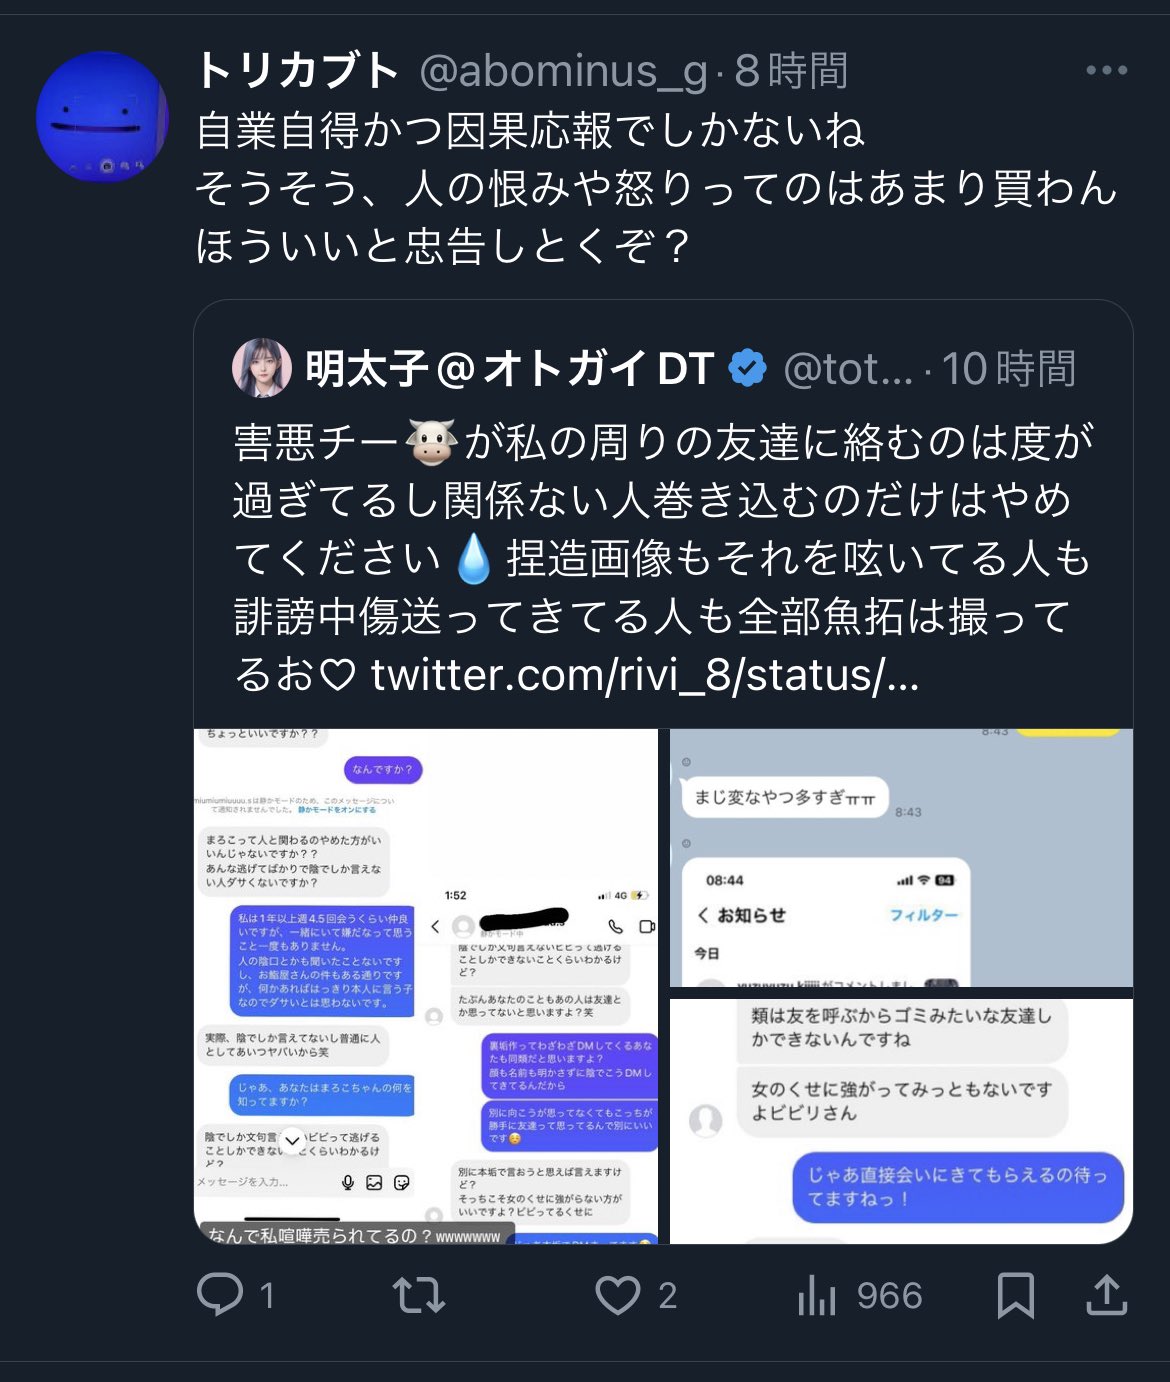This screenshot has height=1382, width=1170.
Task: Open the three-dot more options menu
Action: click(1106, 70)
